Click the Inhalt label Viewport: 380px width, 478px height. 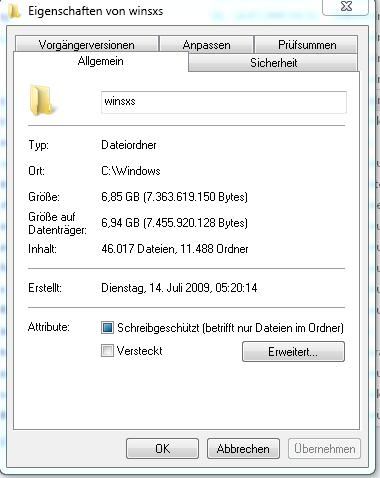(42, 249)
